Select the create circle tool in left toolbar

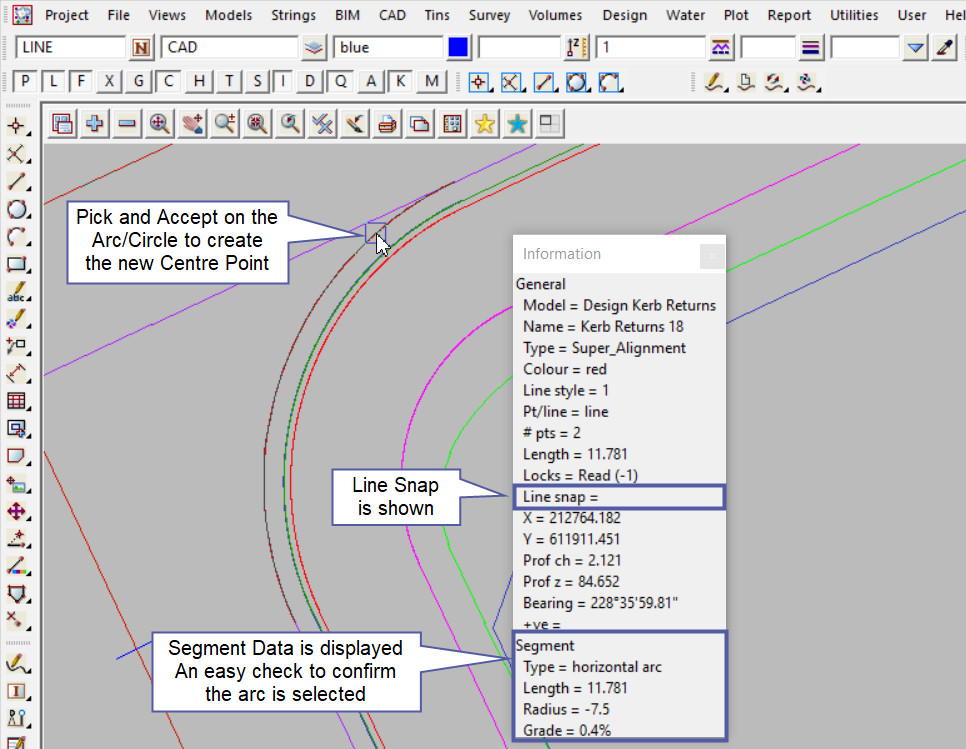click(16, 209)
